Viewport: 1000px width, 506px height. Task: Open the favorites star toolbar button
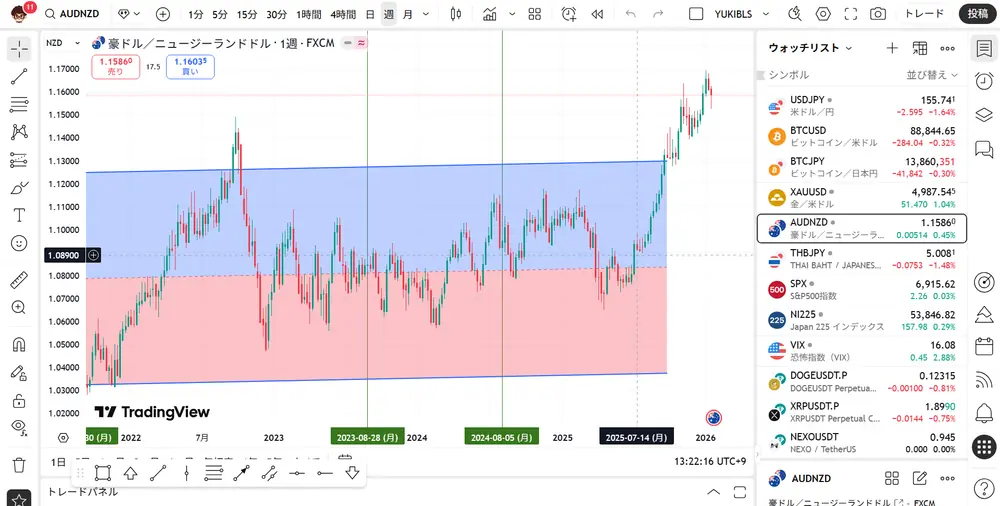tap(19, 500)
